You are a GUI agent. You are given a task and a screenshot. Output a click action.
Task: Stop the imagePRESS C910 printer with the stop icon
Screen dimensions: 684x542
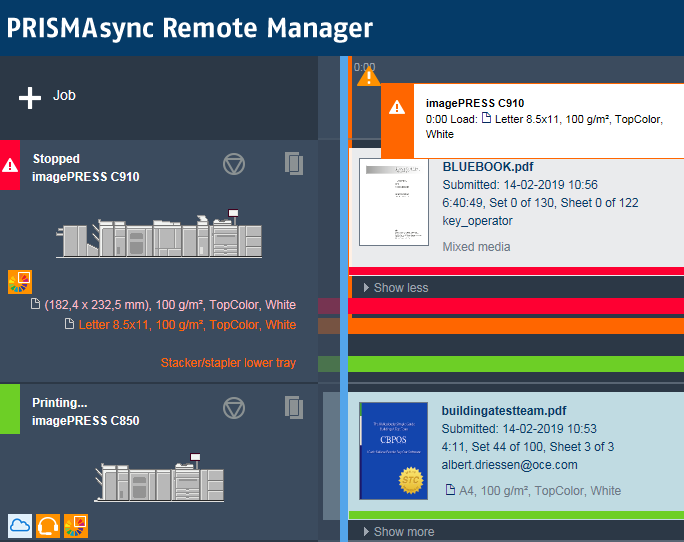click(234, 164)
